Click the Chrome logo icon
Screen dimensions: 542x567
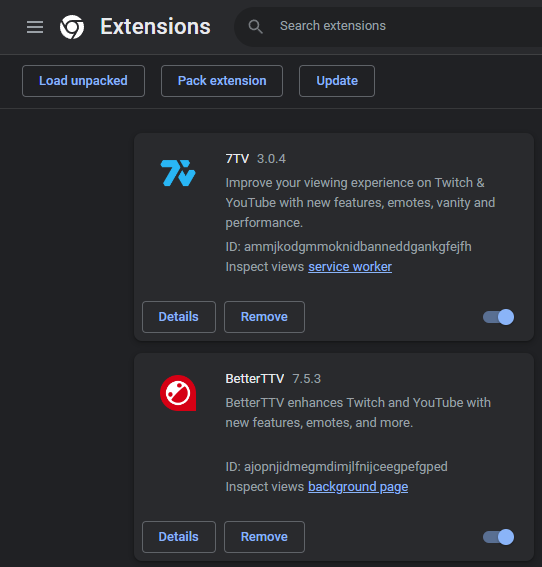[72, 27]
